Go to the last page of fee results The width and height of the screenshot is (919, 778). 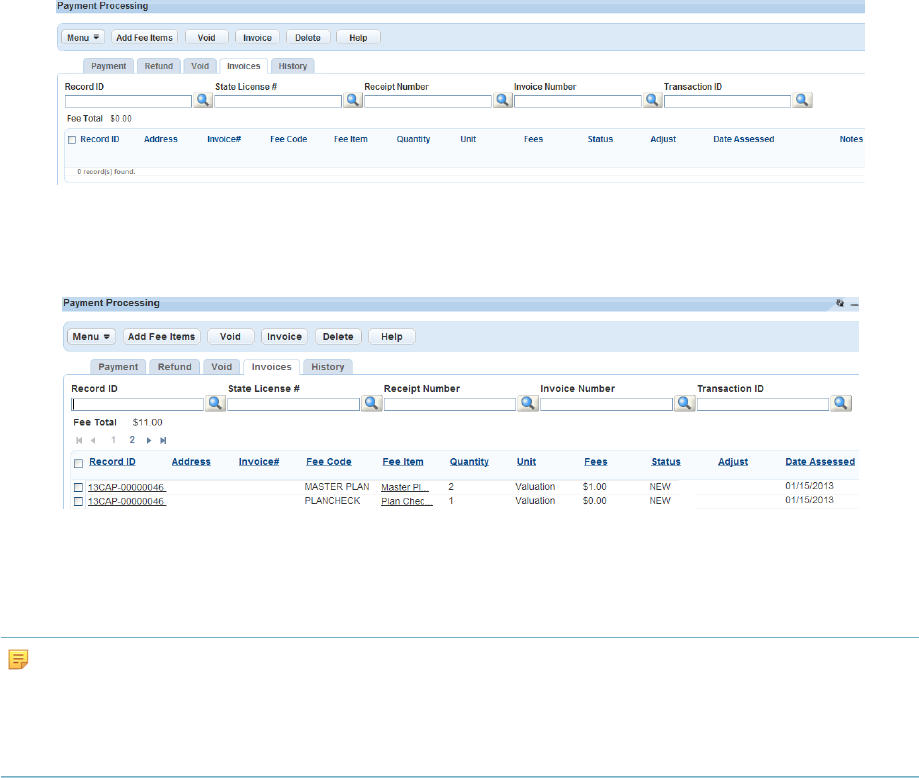(x=163, y=440)
